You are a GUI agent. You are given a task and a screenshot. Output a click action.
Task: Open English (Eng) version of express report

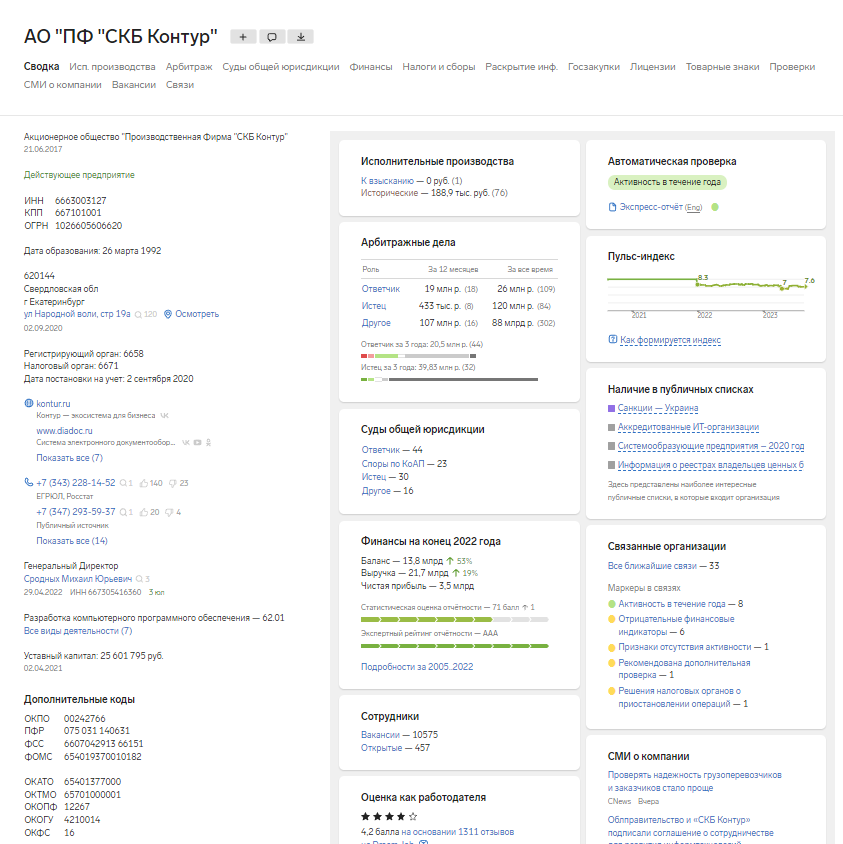tap(693, 208)
